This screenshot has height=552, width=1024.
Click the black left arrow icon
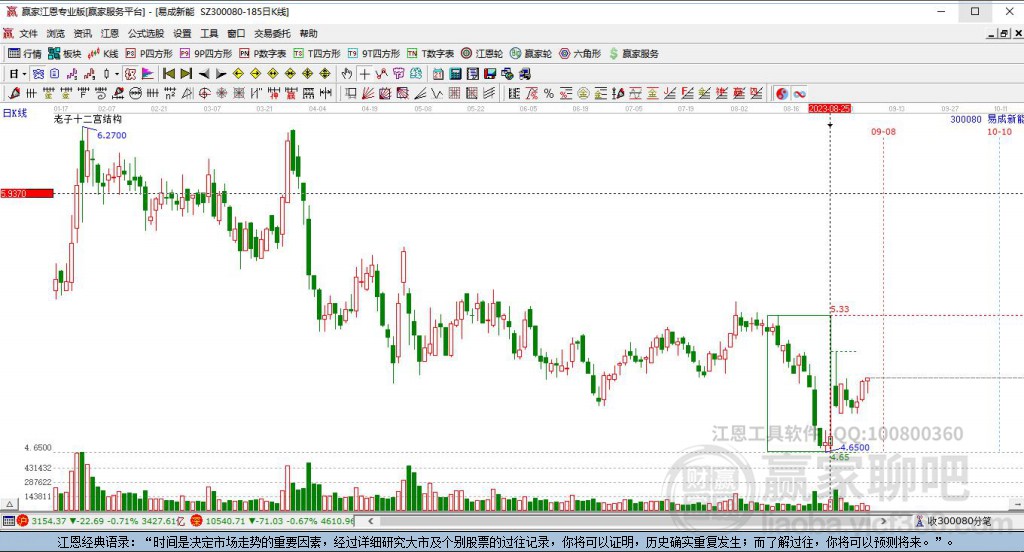pyautogui.click(x=204, y=74)
